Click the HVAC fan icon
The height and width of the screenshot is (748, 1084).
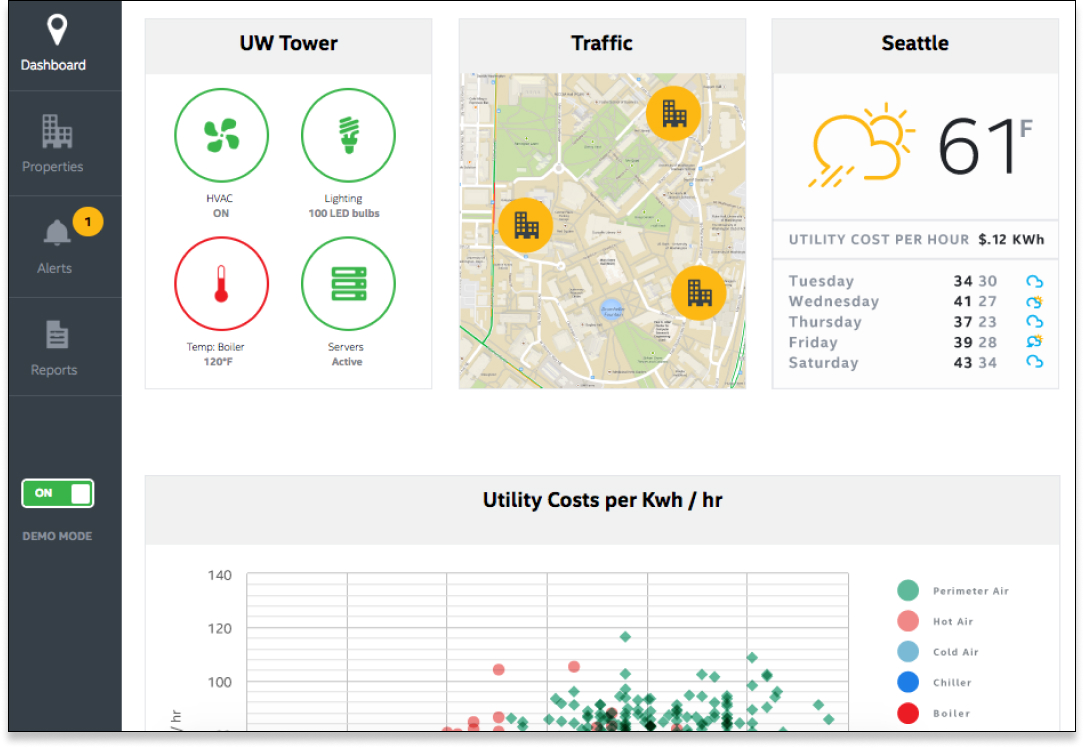point(221,136)
